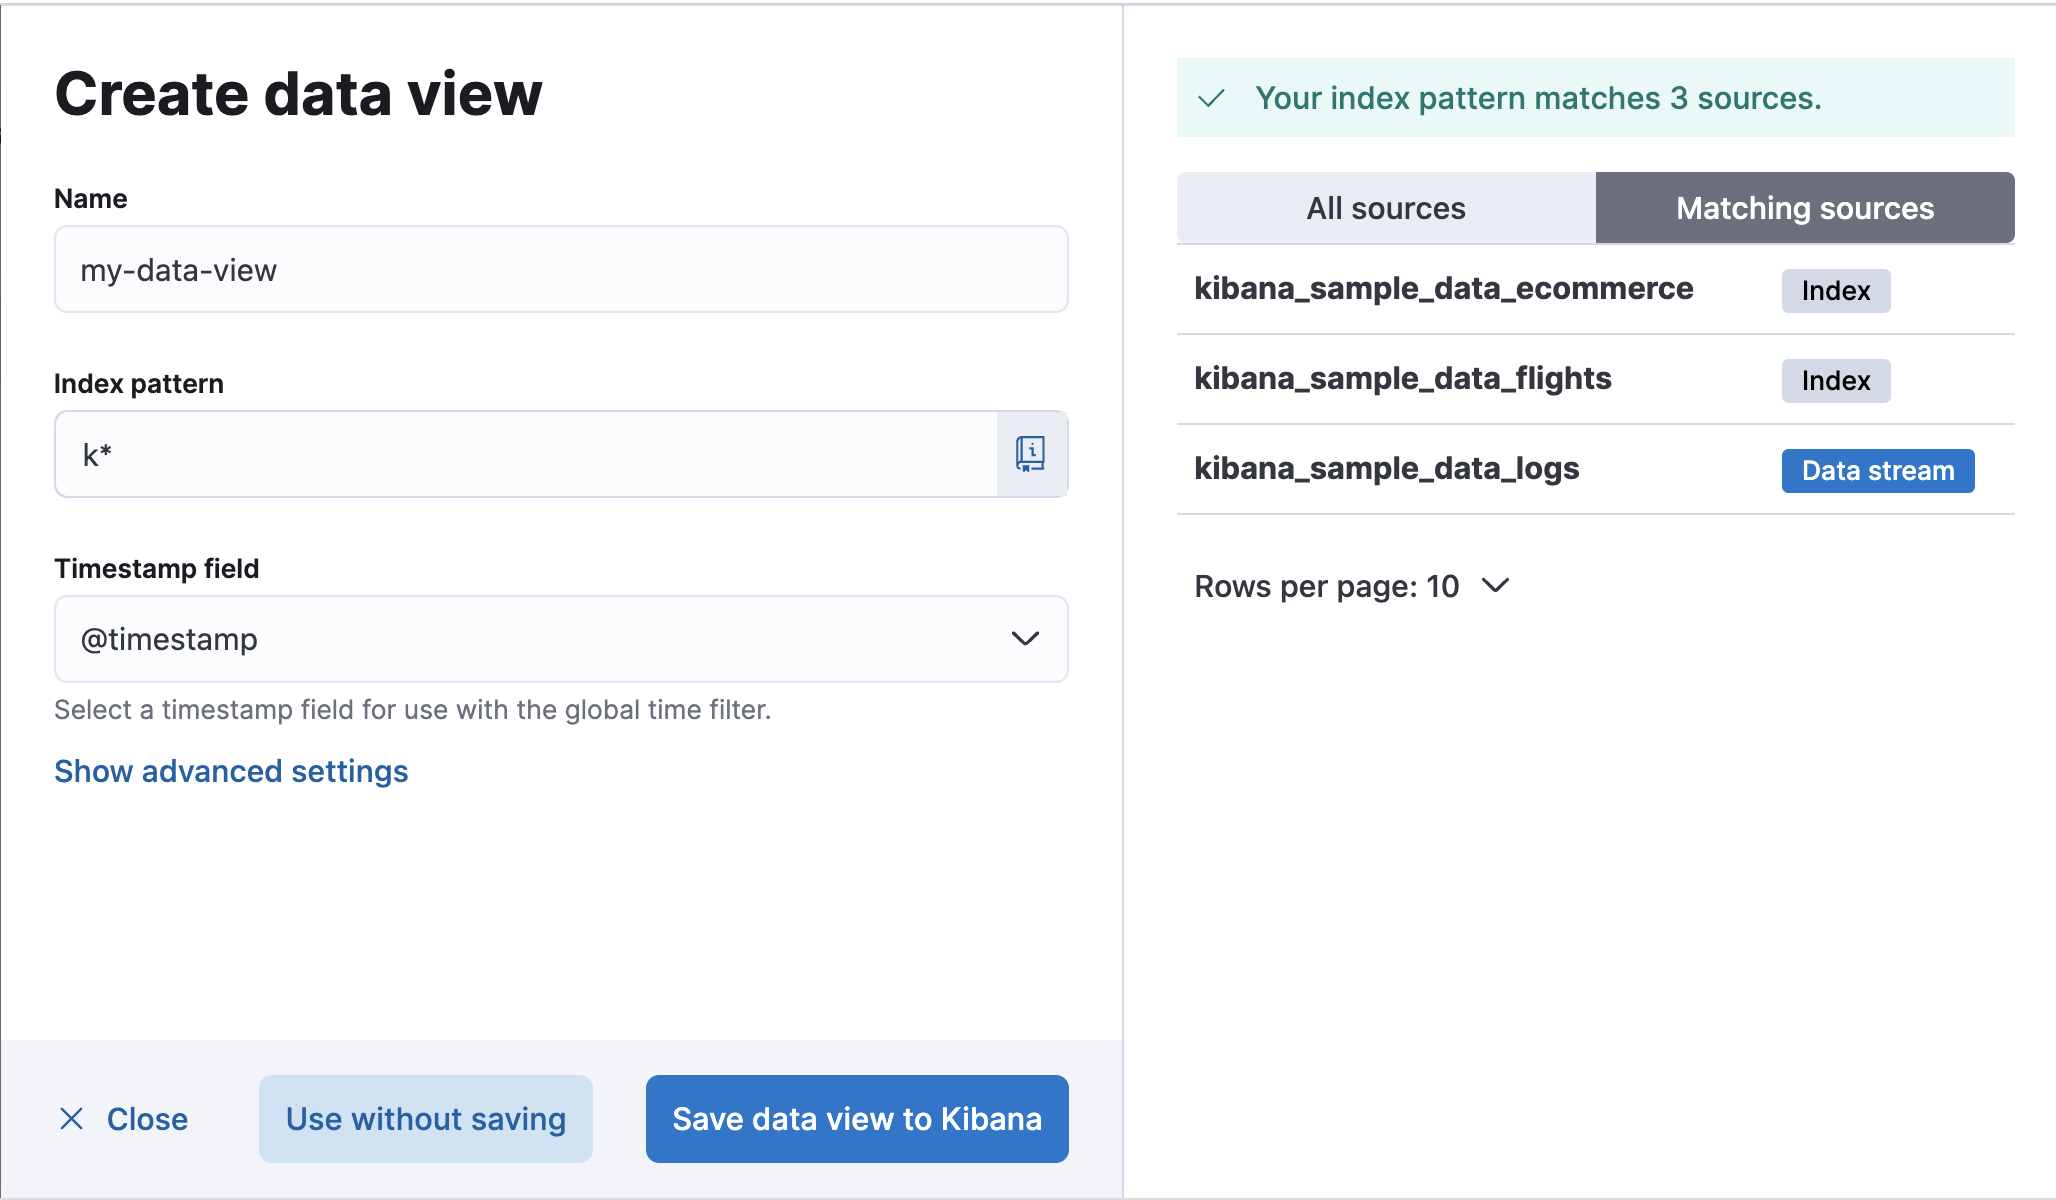Click the success message about 3 sources
Viewport: 2056px width, 1200px height.
pyautogui.click(x=1539, y=97)
